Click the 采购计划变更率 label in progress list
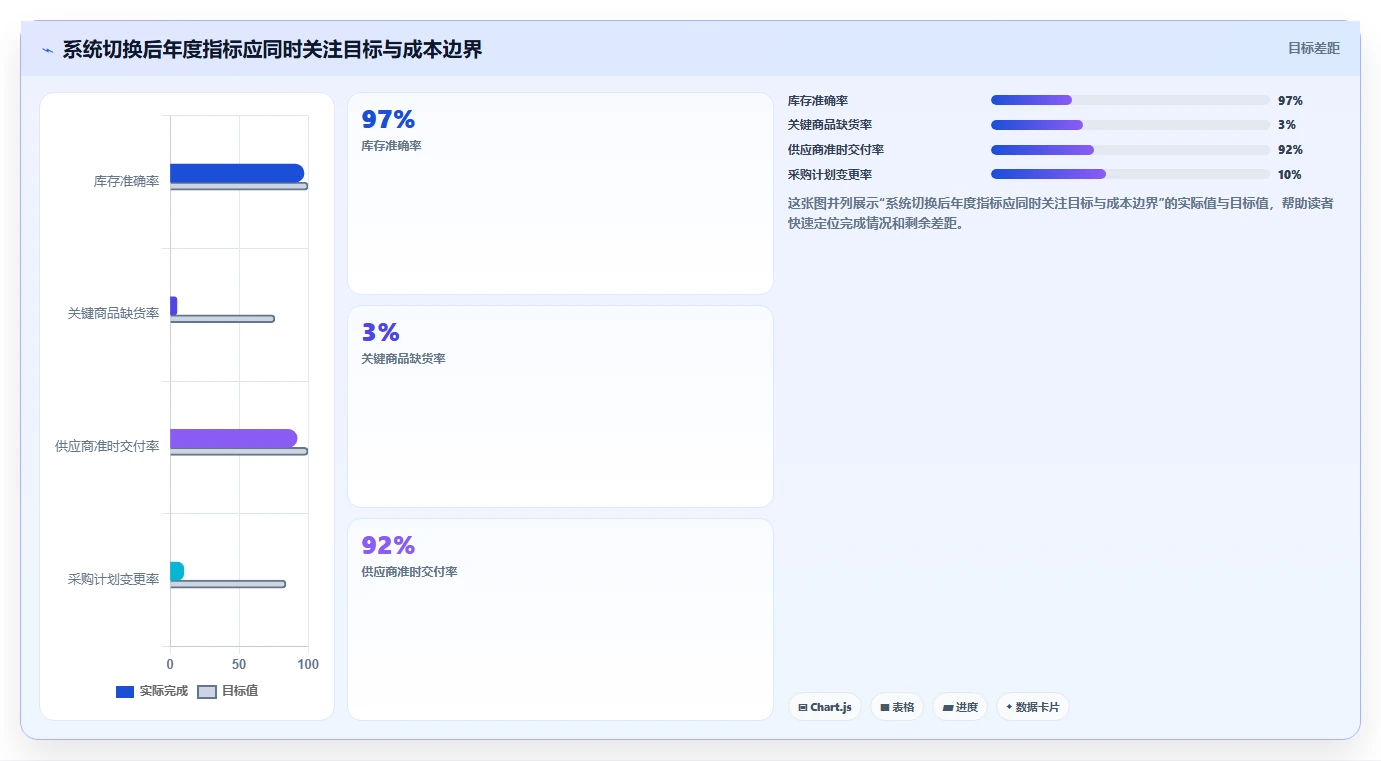The image size is (1381, 761). 830,175
